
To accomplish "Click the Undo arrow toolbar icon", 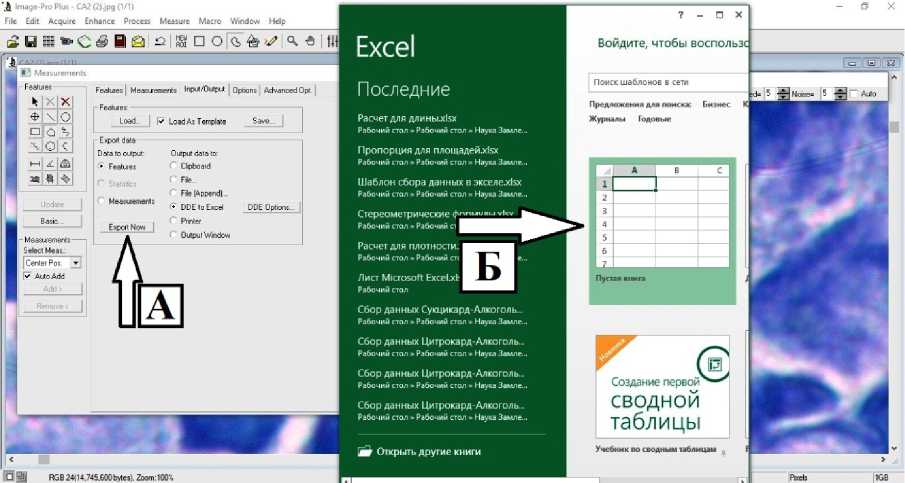I will (x=160, y=41).
